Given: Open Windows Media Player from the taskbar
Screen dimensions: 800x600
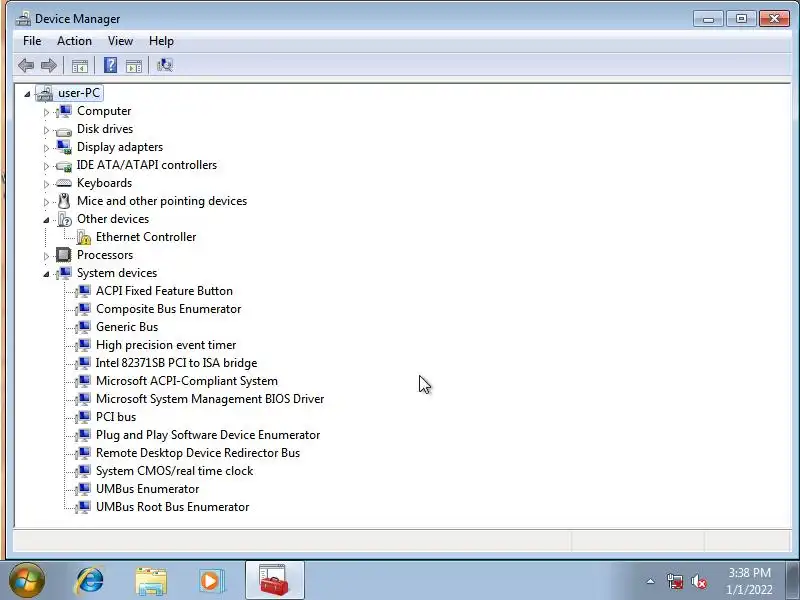Looking at the screenshot, I should (211, 581).
